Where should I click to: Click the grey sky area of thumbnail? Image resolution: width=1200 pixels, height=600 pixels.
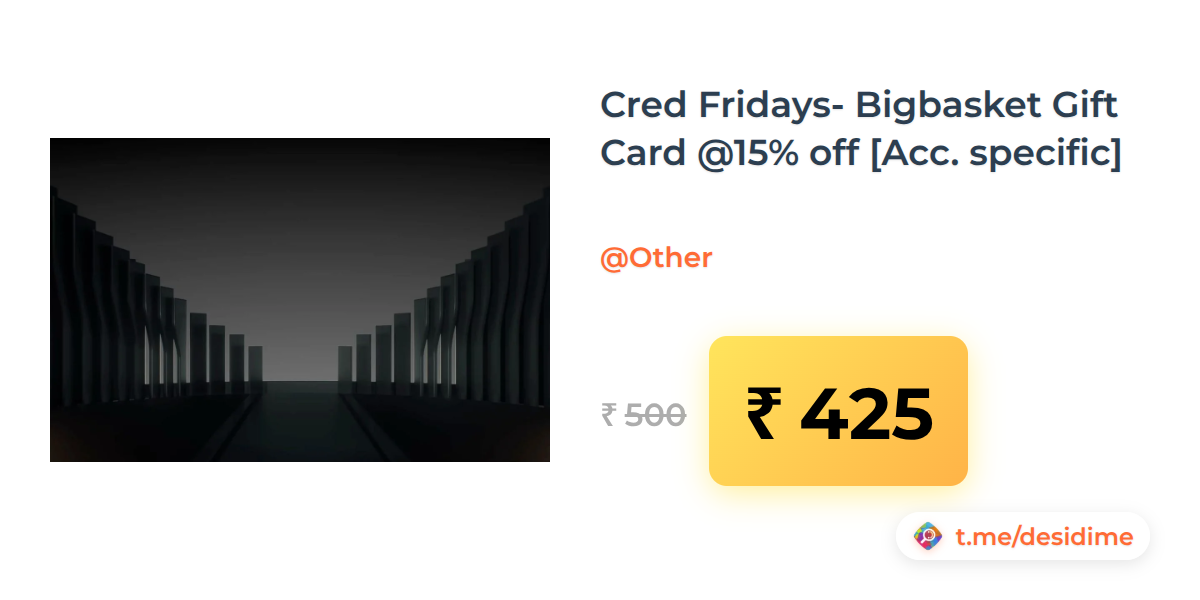[x=300, y=220]
